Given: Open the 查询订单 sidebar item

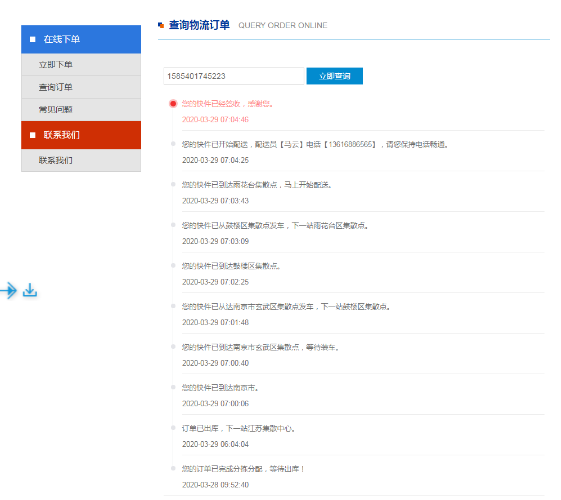Looking at the screenshot, I should point(81,87).
